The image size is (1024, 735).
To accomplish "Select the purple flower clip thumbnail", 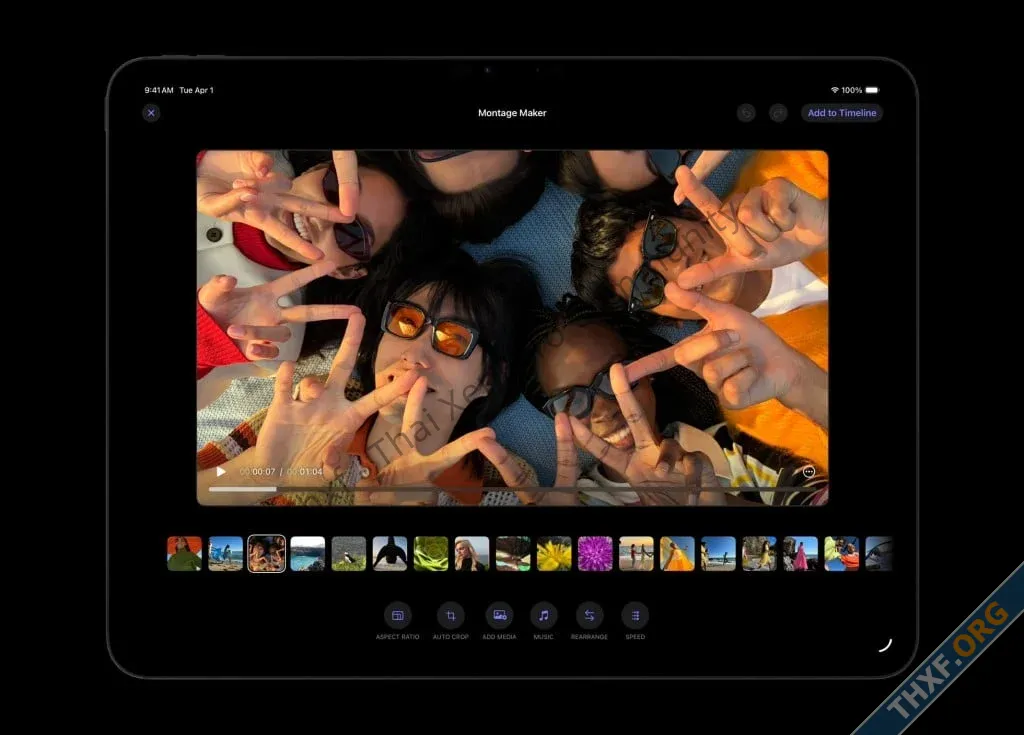I will pos(595,554).
